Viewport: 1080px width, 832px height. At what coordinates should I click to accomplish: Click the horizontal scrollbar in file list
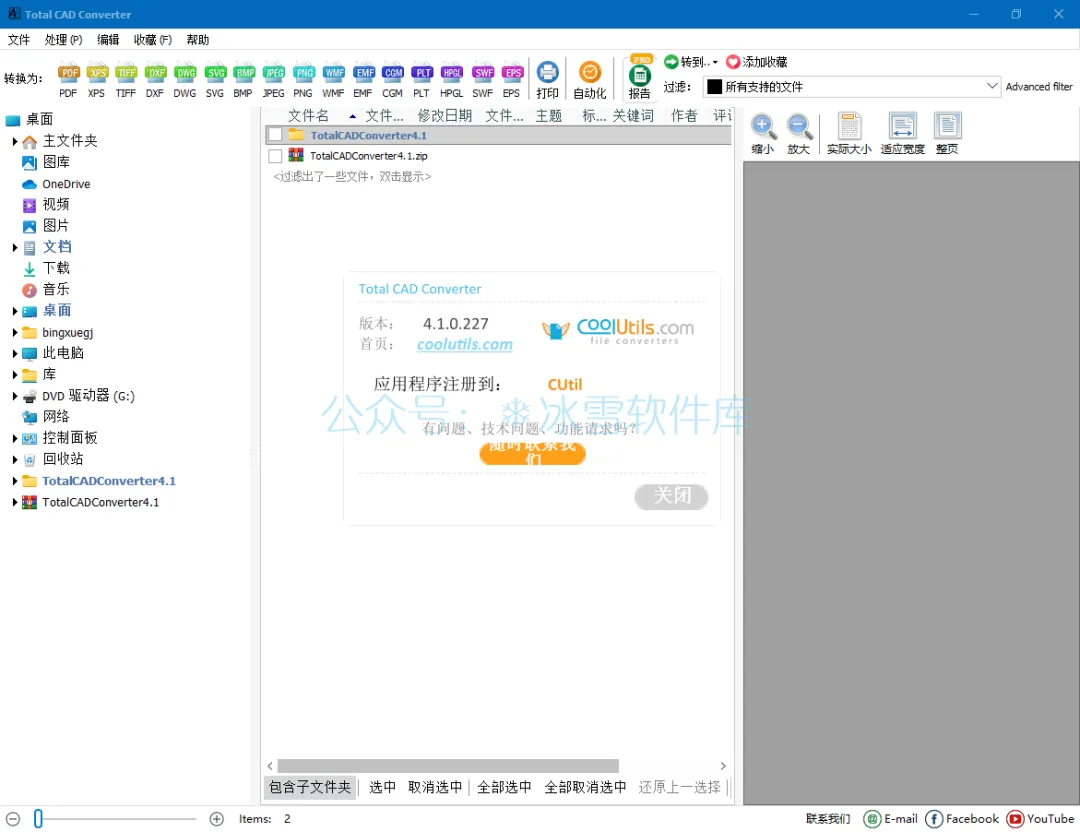448,766
